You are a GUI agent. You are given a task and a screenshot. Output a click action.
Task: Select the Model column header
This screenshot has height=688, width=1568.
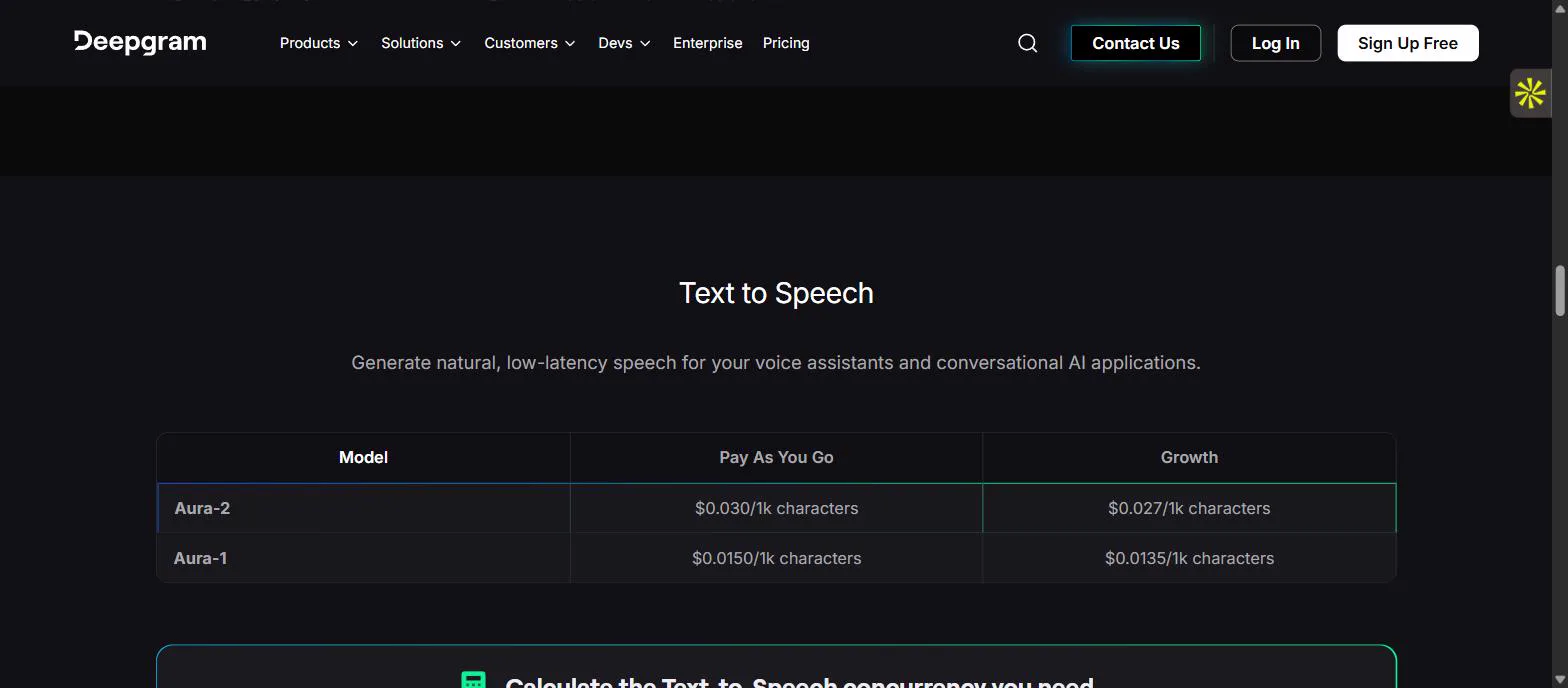click(363, 457)
